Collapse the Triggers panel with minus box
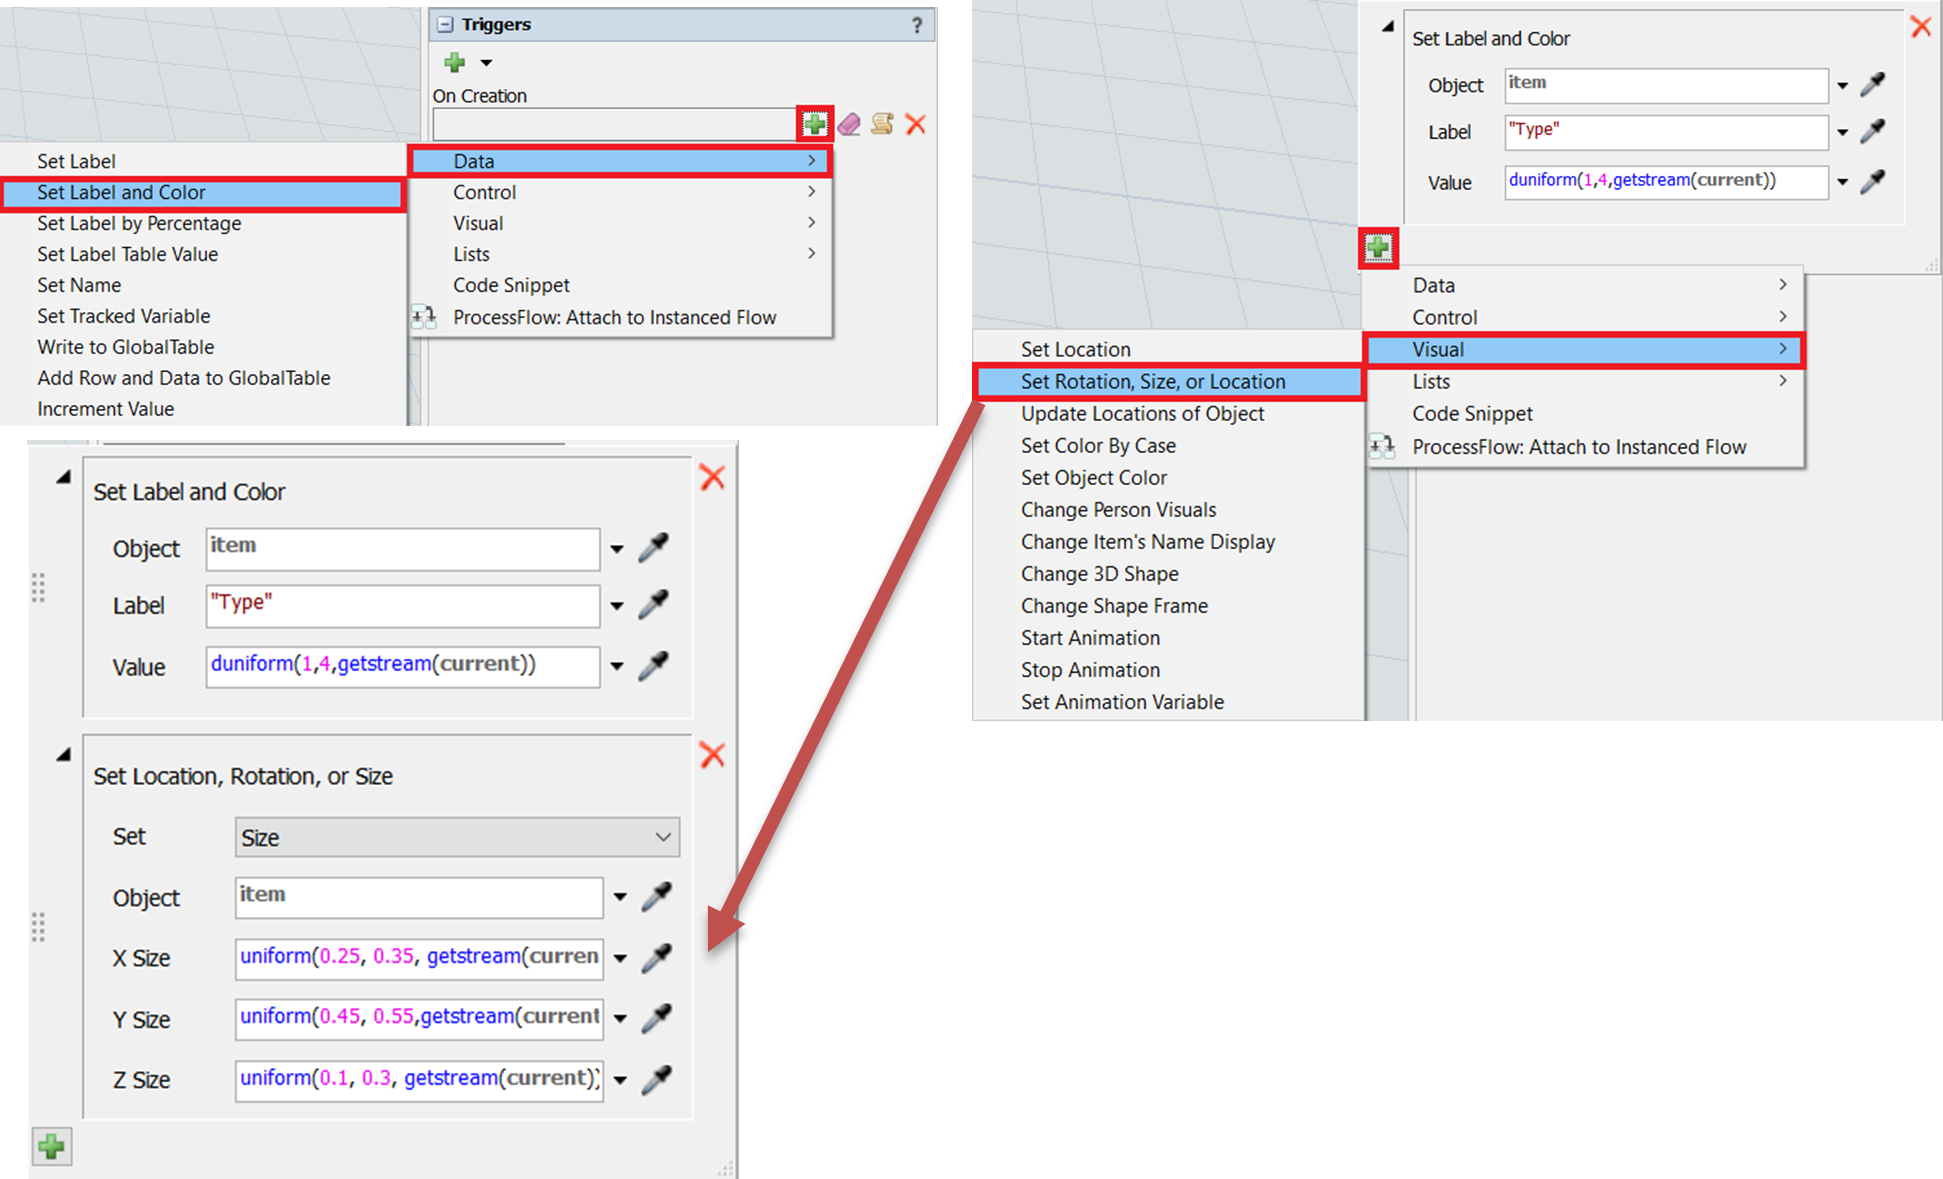The width and height of the screenshot is (1943, 1179). (x=446, y=25)
